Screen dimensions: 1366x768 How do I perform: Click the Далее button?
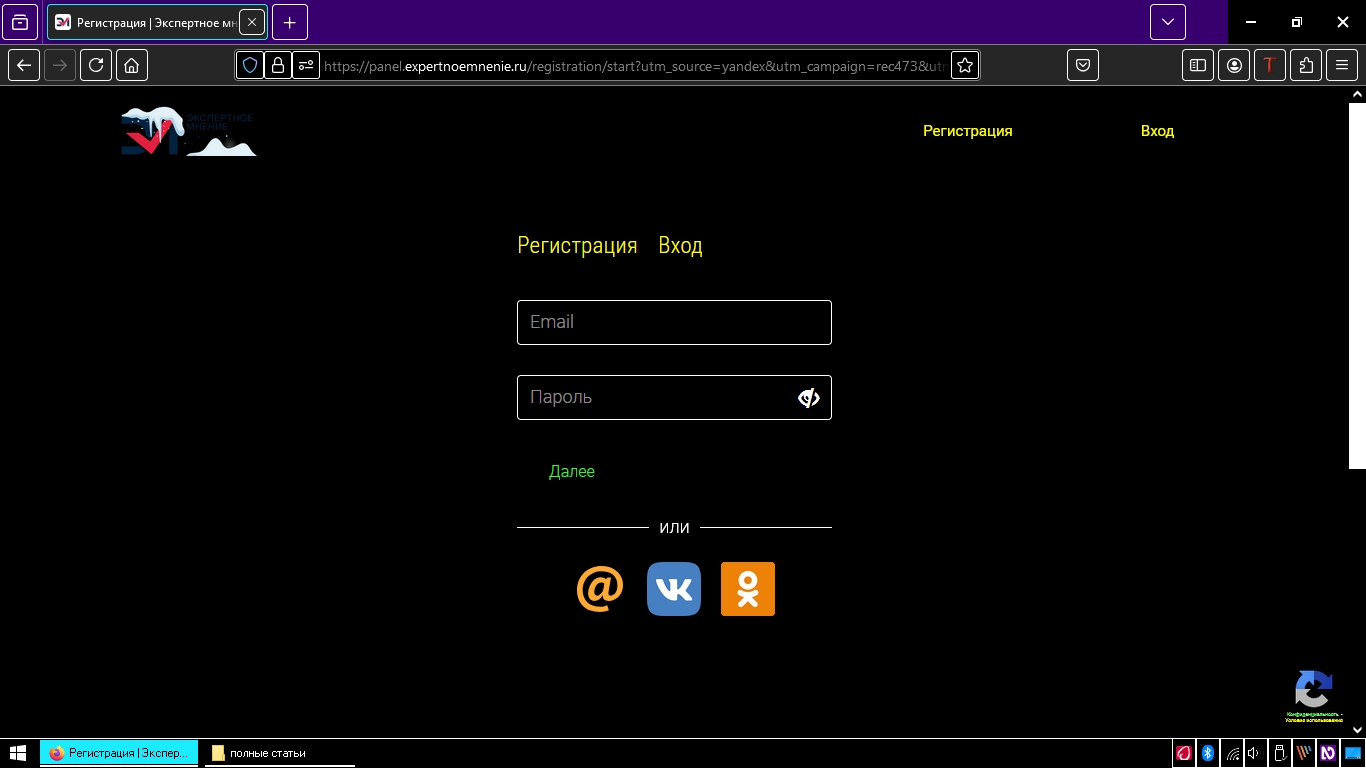(572, 471)
